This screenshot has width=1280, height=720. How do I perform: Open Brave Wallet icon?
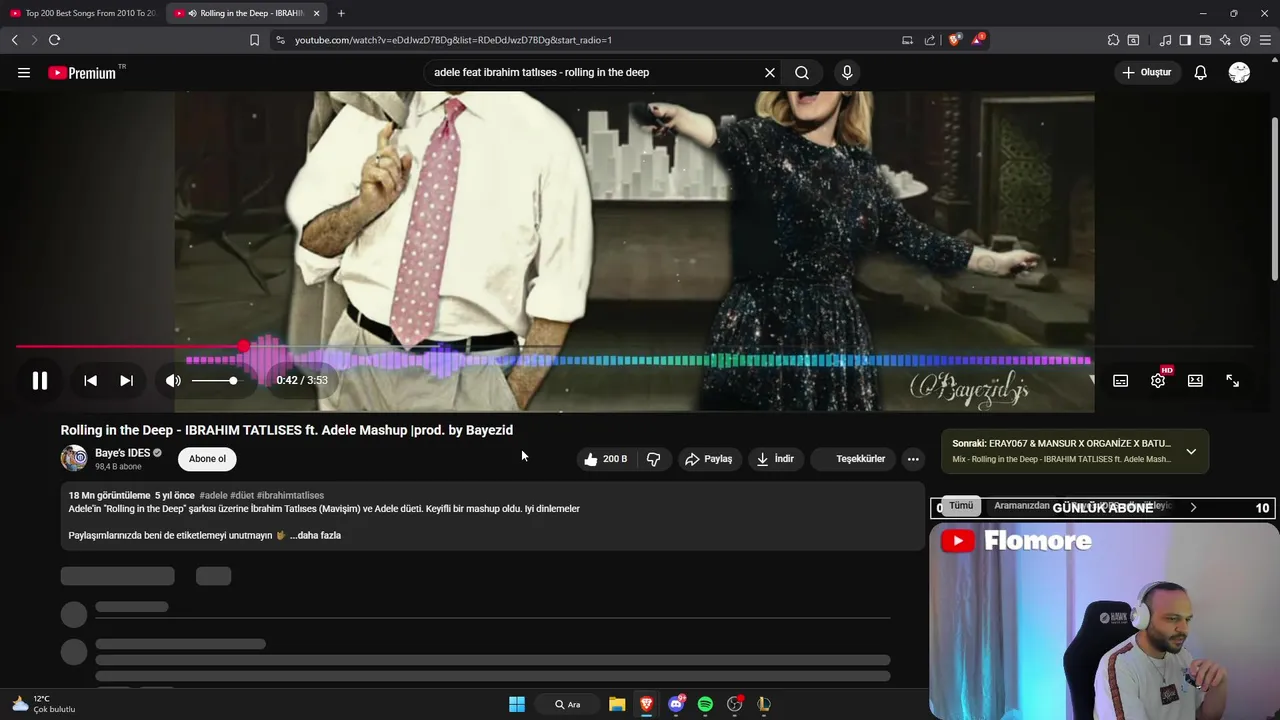[x=1205, y=40]
